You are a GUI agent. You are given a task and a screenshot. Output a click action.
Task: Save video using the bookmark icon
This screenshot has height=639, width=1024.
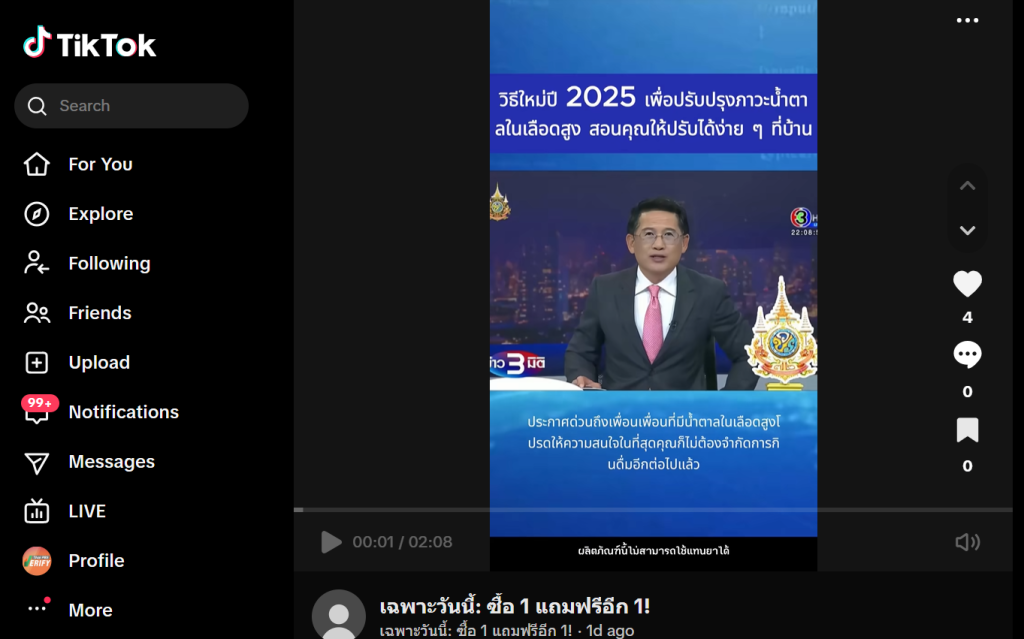[x=967, y=430]
